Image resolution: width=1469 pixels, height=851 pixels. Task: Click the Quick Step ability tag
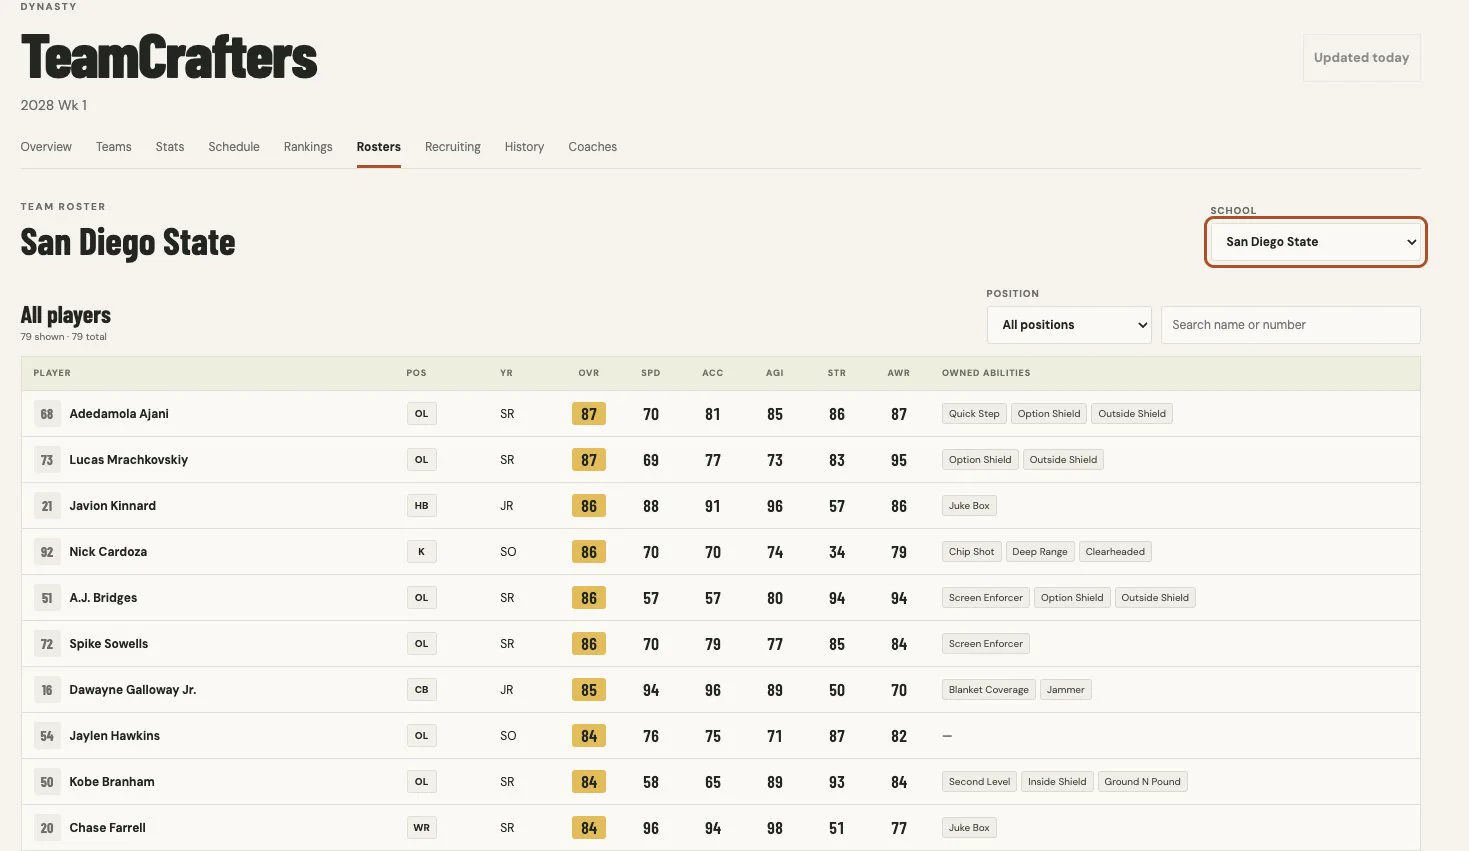coord(974,414)
